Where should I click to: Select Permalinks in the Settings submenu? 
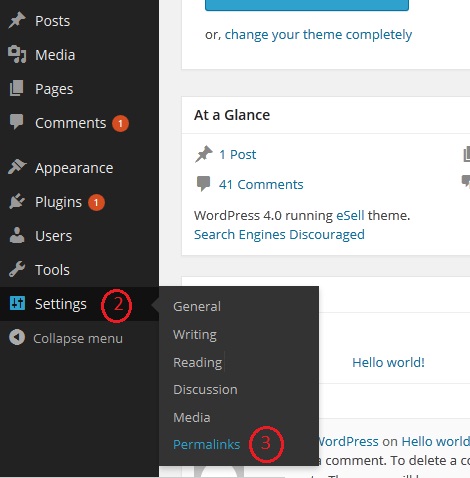click(x=207, y=444)
